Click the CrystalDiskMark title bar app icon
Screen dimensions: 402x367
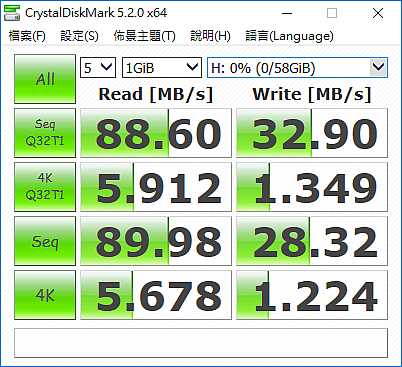point(12,13)
